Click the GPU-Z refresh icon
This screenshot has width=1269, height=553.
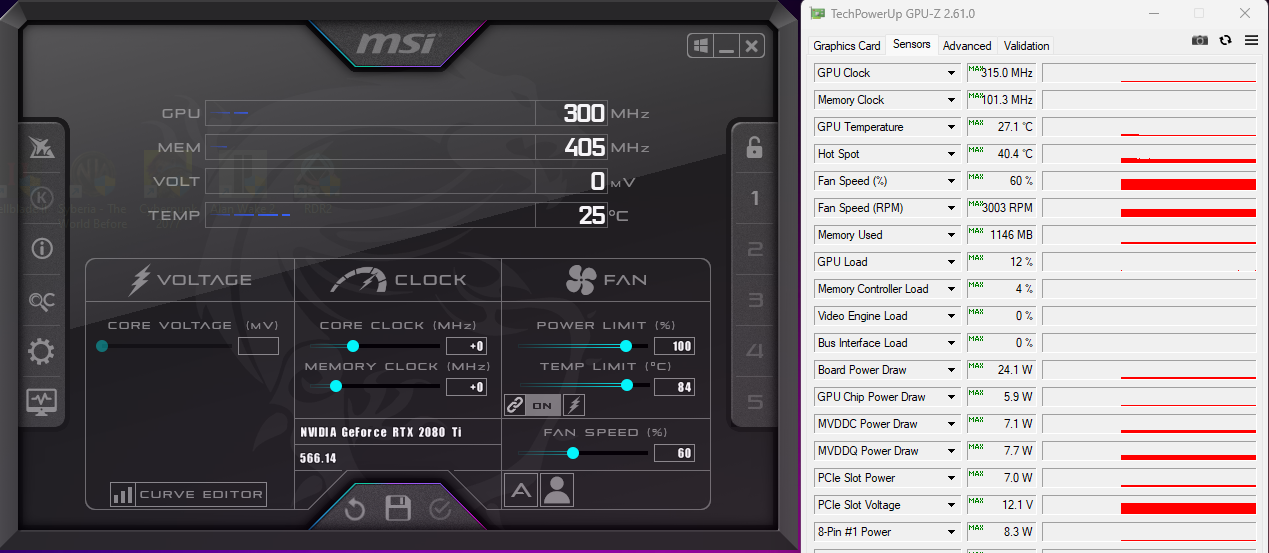tap(1225, 40)
